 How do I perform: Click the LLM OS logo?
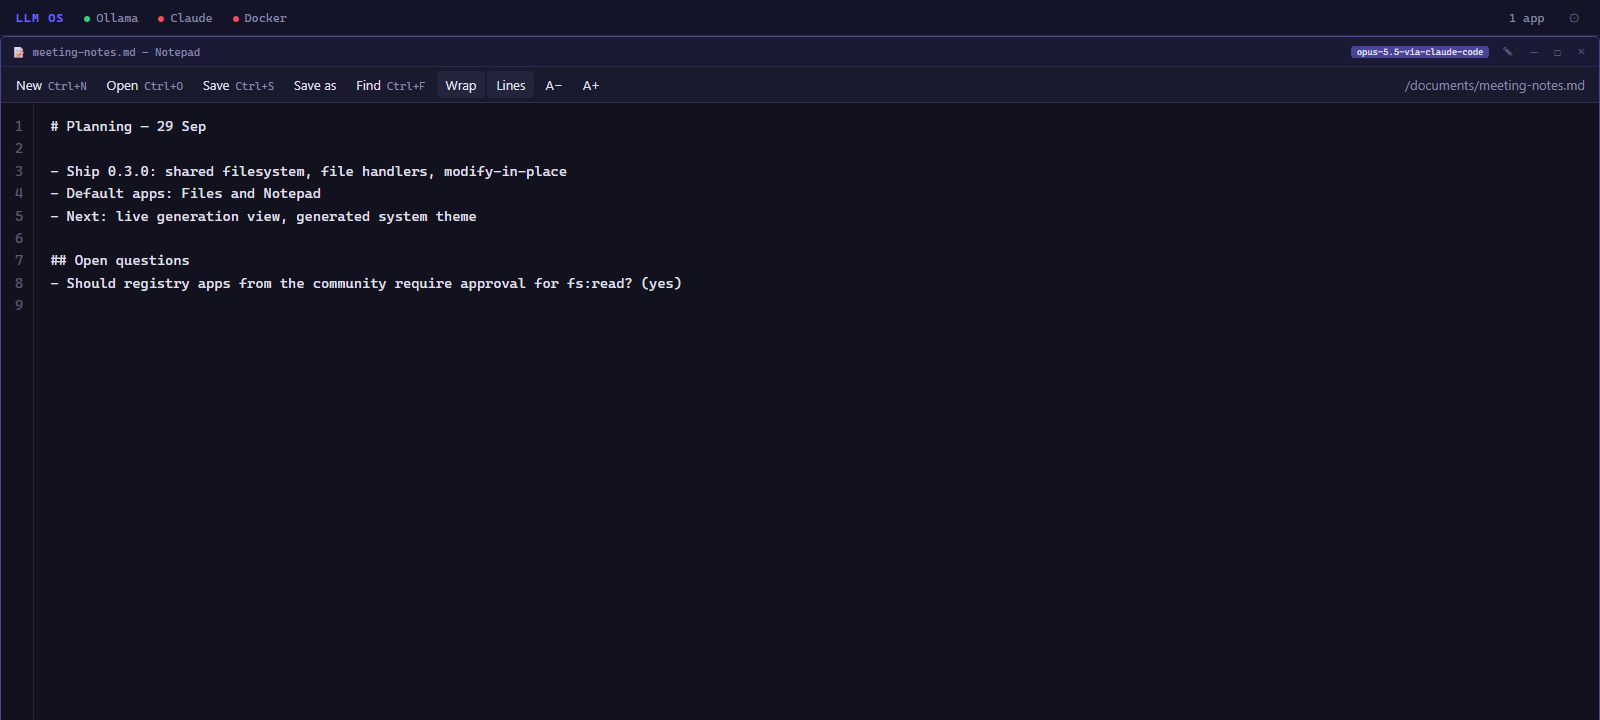click(40, 18)
